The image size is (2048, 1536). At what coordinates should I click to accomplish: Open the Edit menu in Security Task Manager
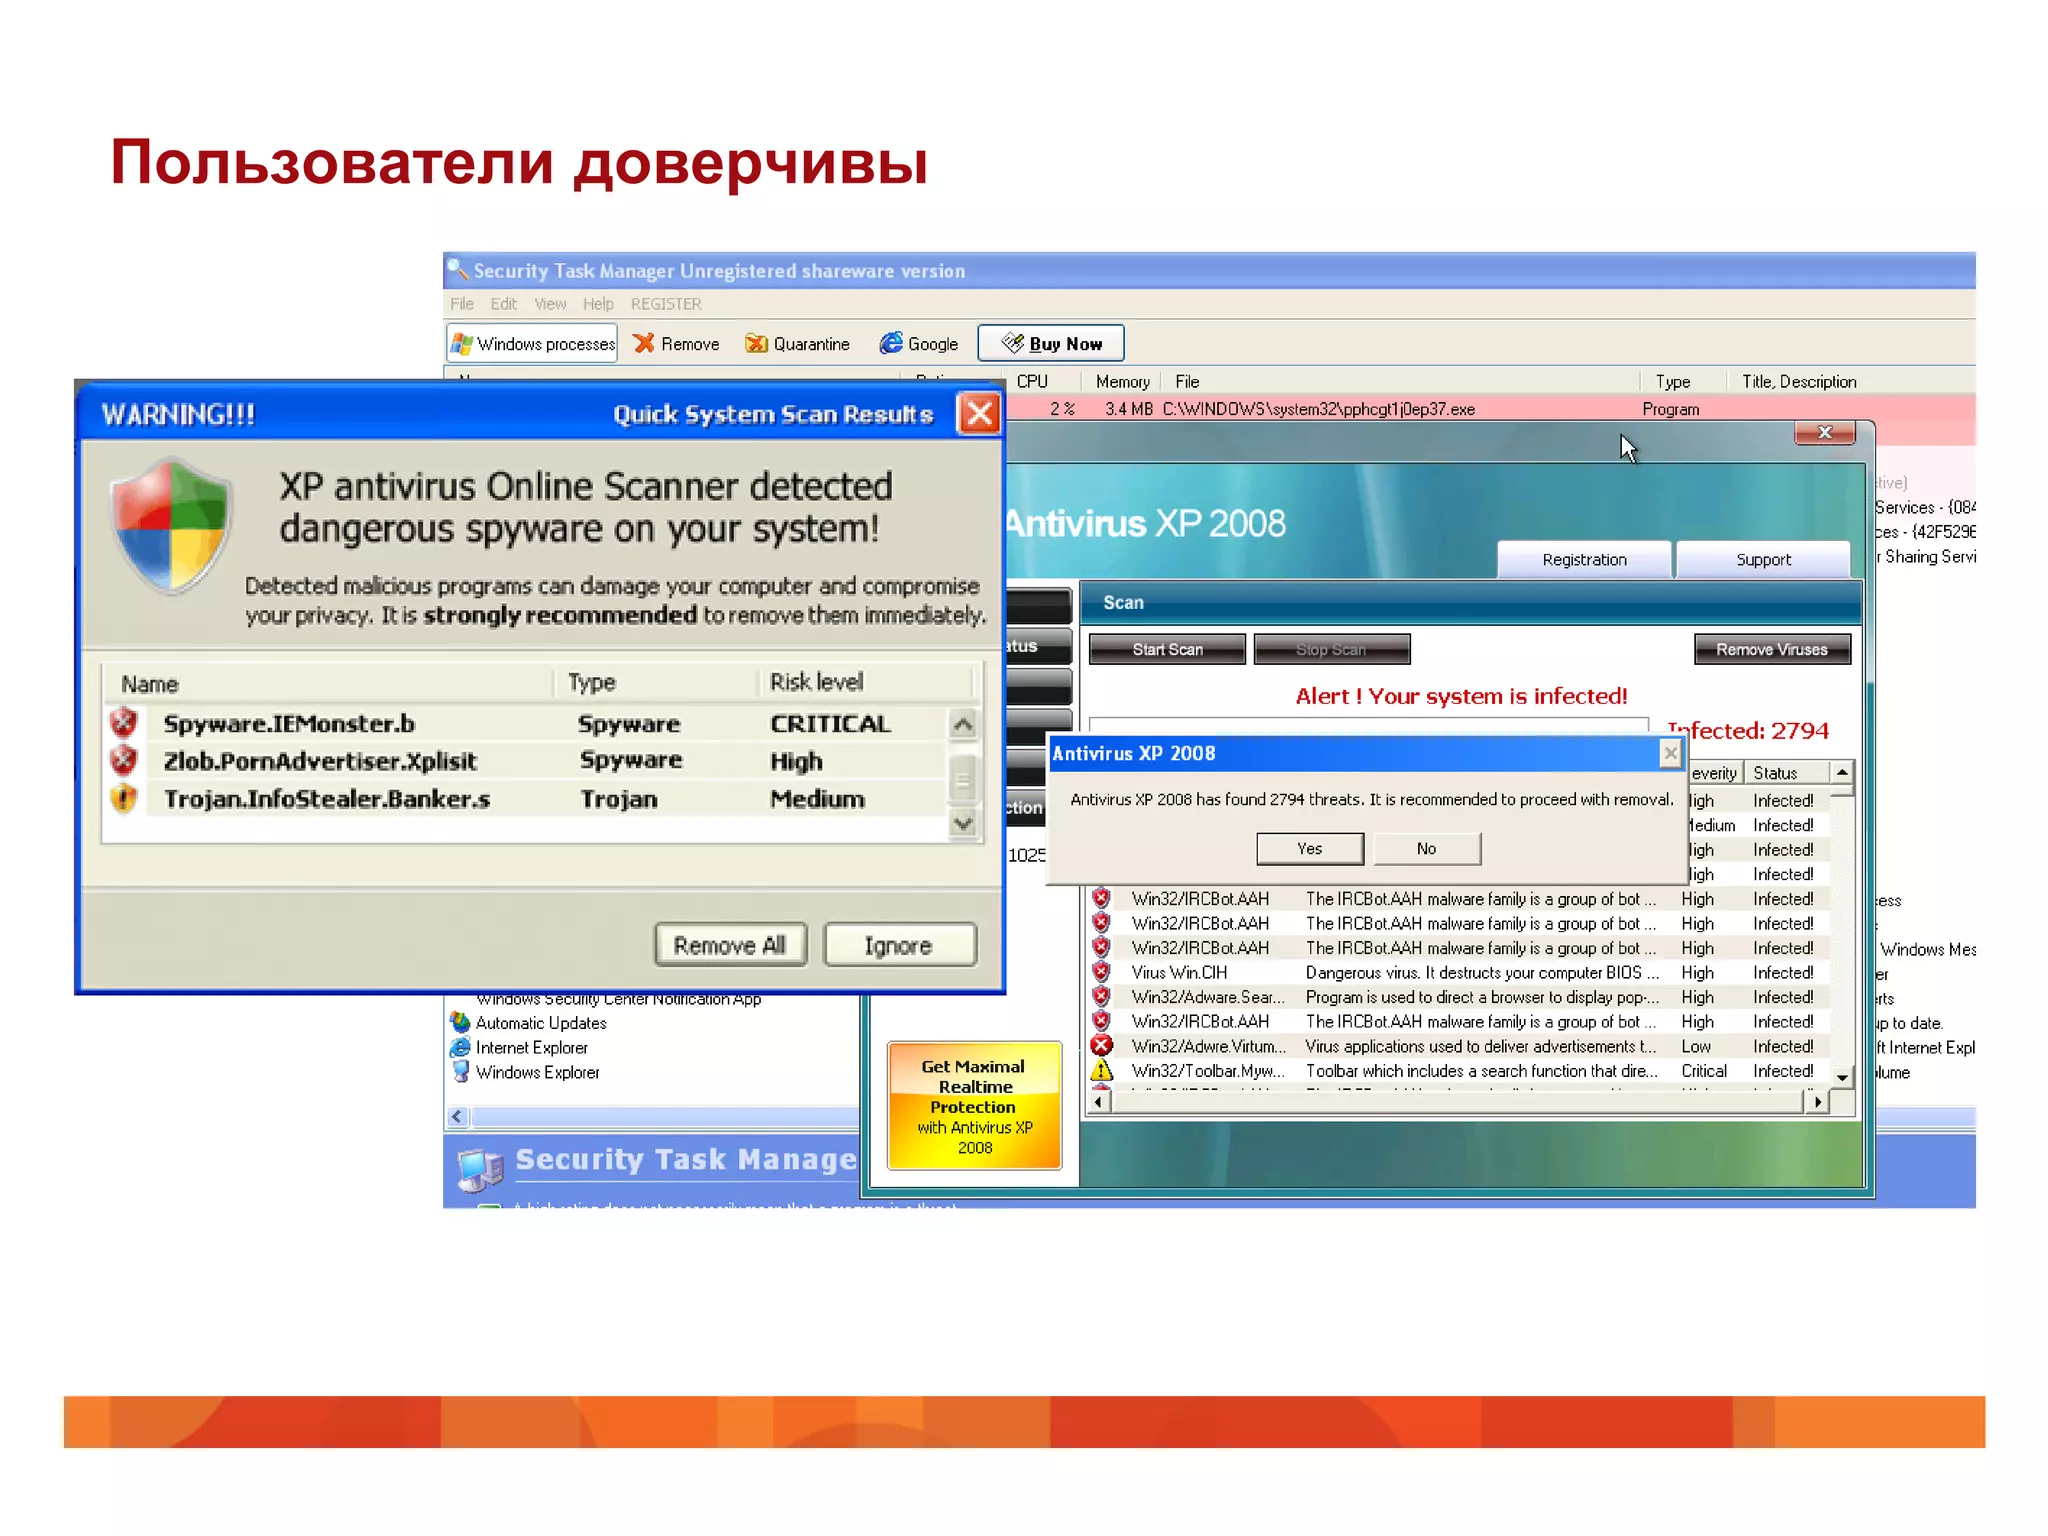pyautogui.click(x=503, y=304)
